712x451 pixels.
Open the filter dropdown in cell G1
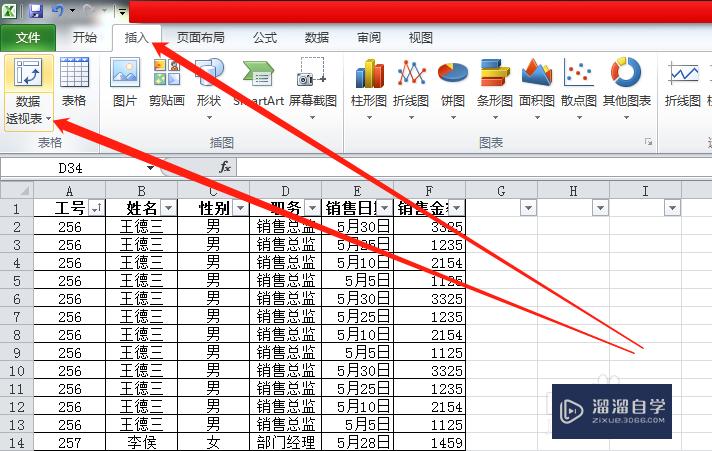[528, 208]
